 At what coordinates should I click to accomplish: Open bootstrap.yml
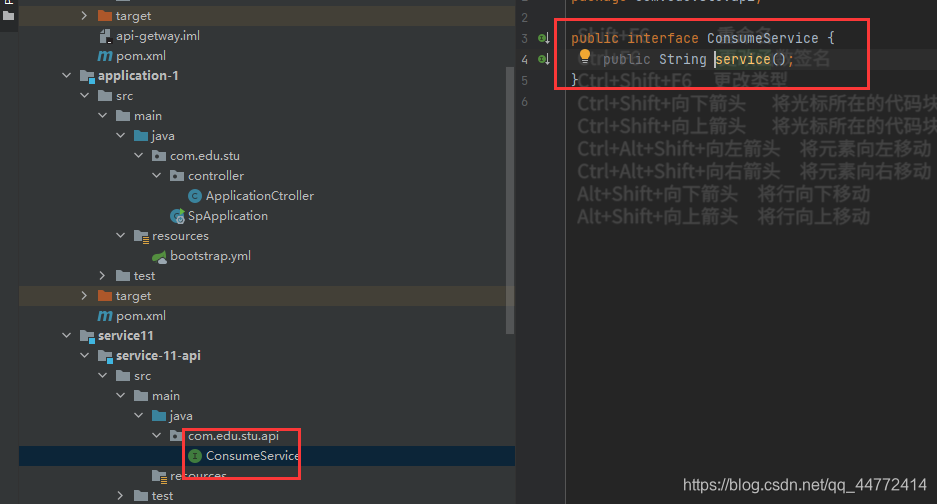[x=210, y=256]
